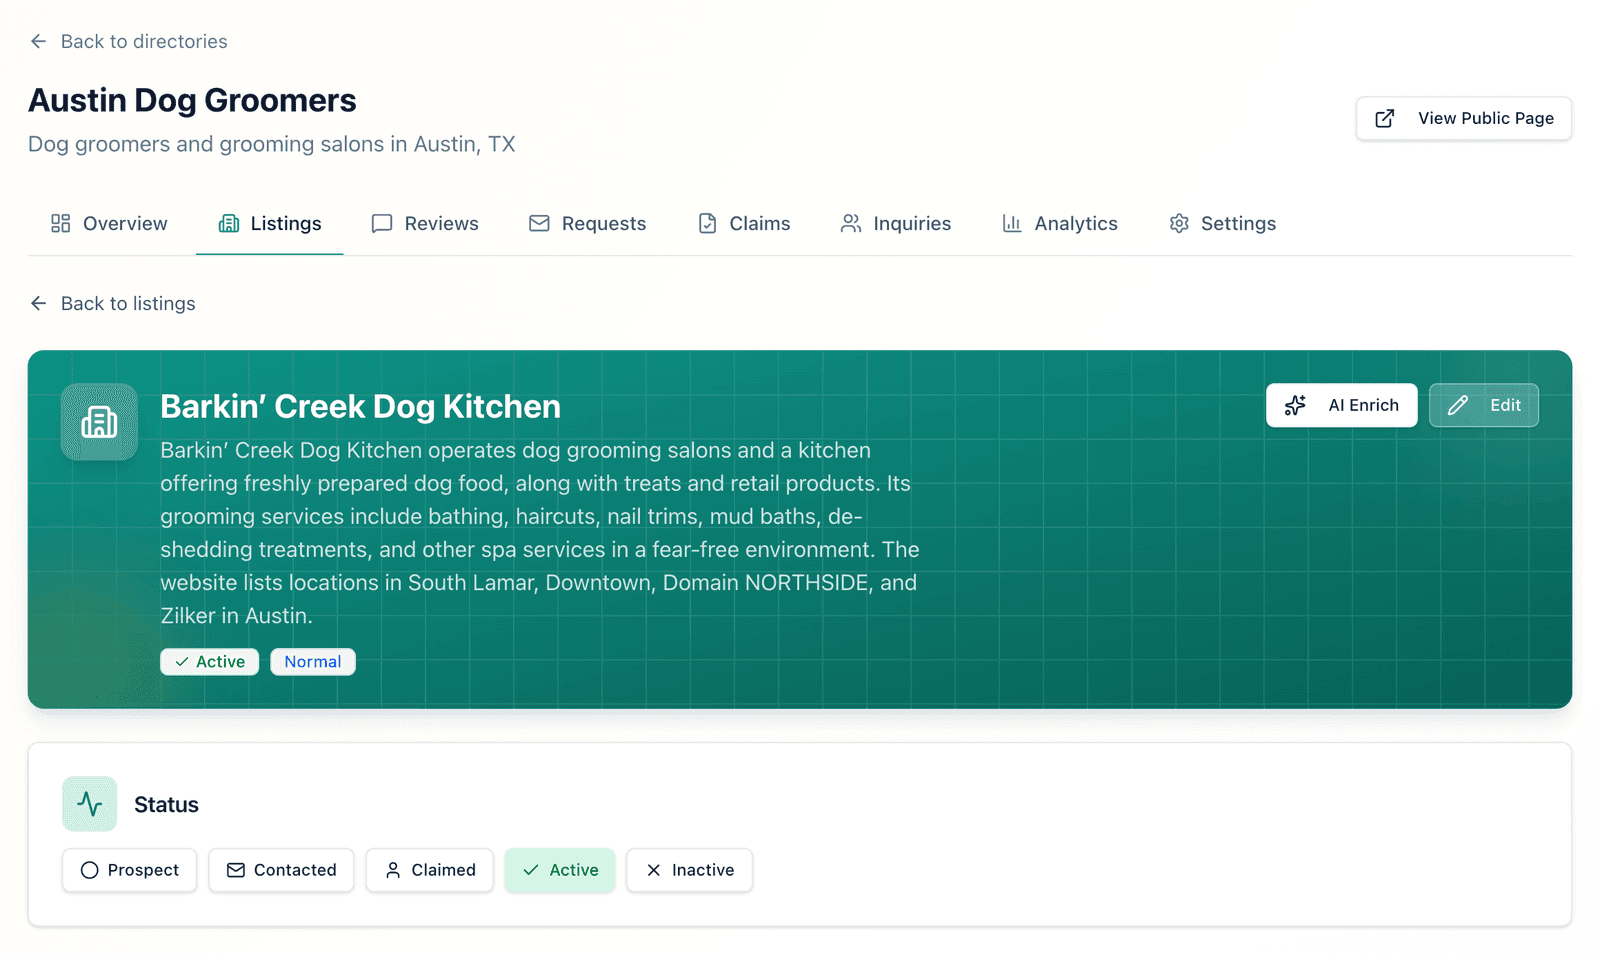Show the Inquiries tab
Screen dimensions: 1600x954
[x=896, y=223]
